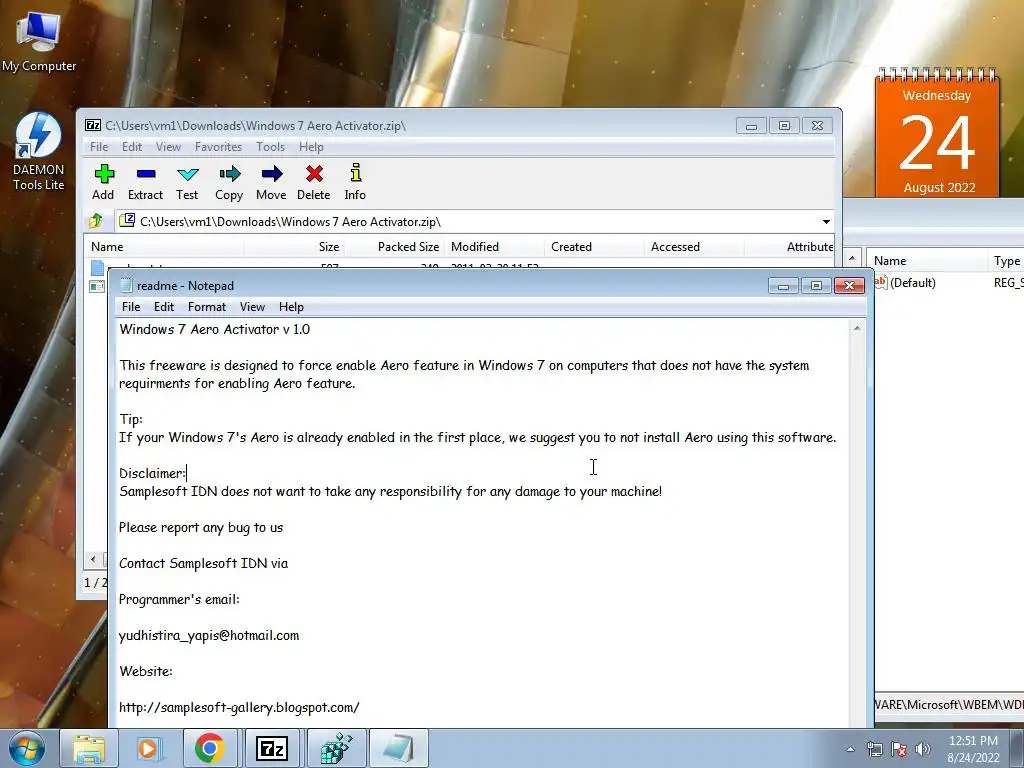Run Test on the archive in 7-Zip
This screenshot has width=1024, height=768.
pyautogui.click(x=187, y=182)
